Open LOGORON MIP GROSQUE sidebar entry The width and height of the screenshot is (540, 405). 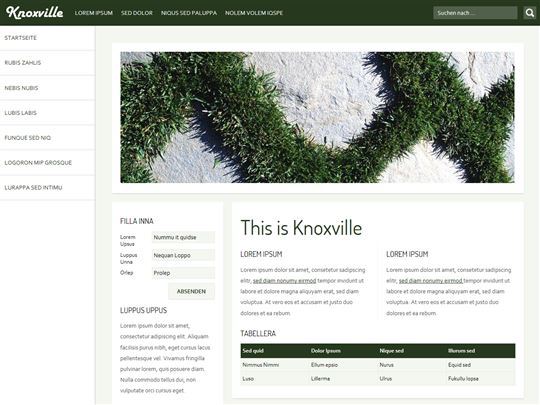tap(48, 163)
